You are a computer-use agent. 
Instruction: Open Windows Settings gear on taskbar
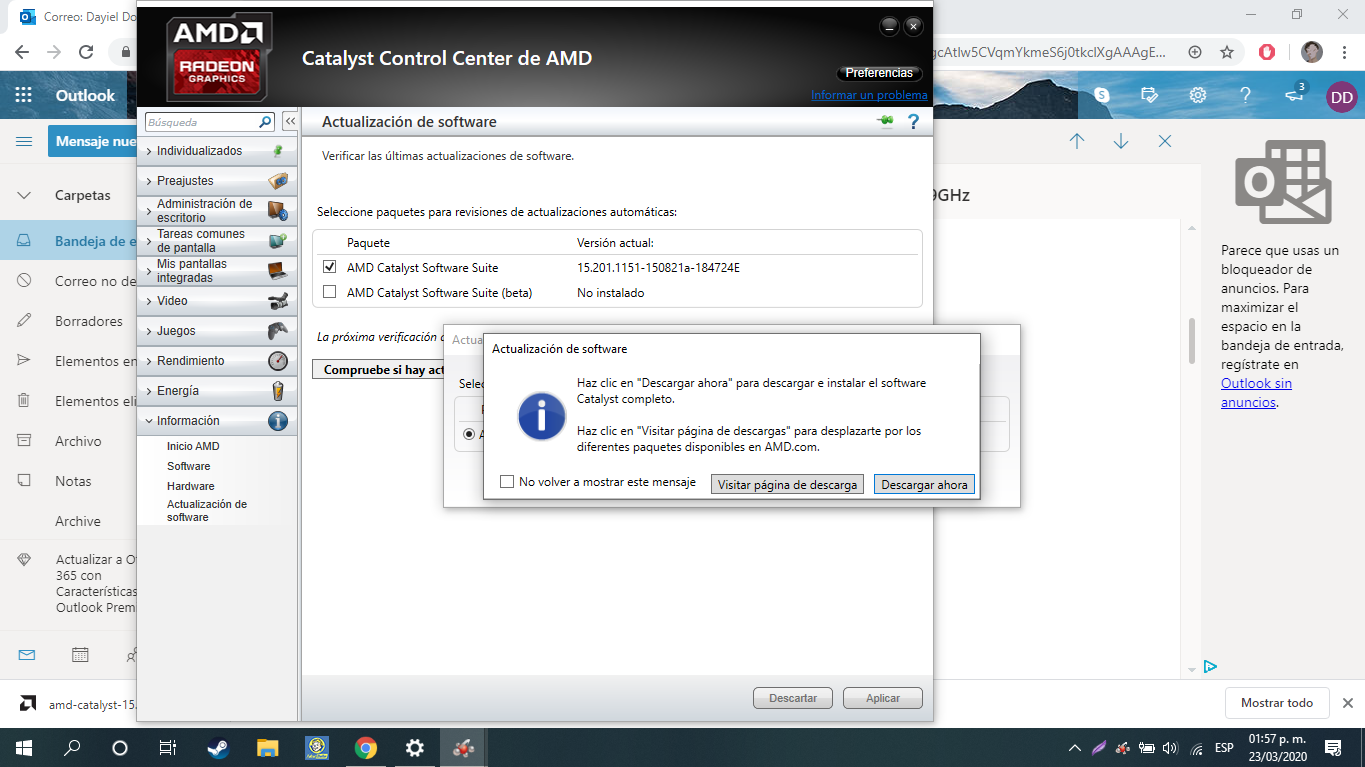[415, 747]
